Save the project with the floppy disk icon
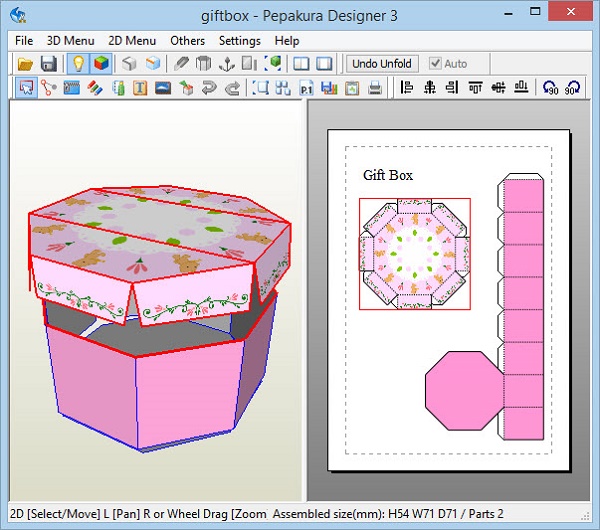 (47, 64)
